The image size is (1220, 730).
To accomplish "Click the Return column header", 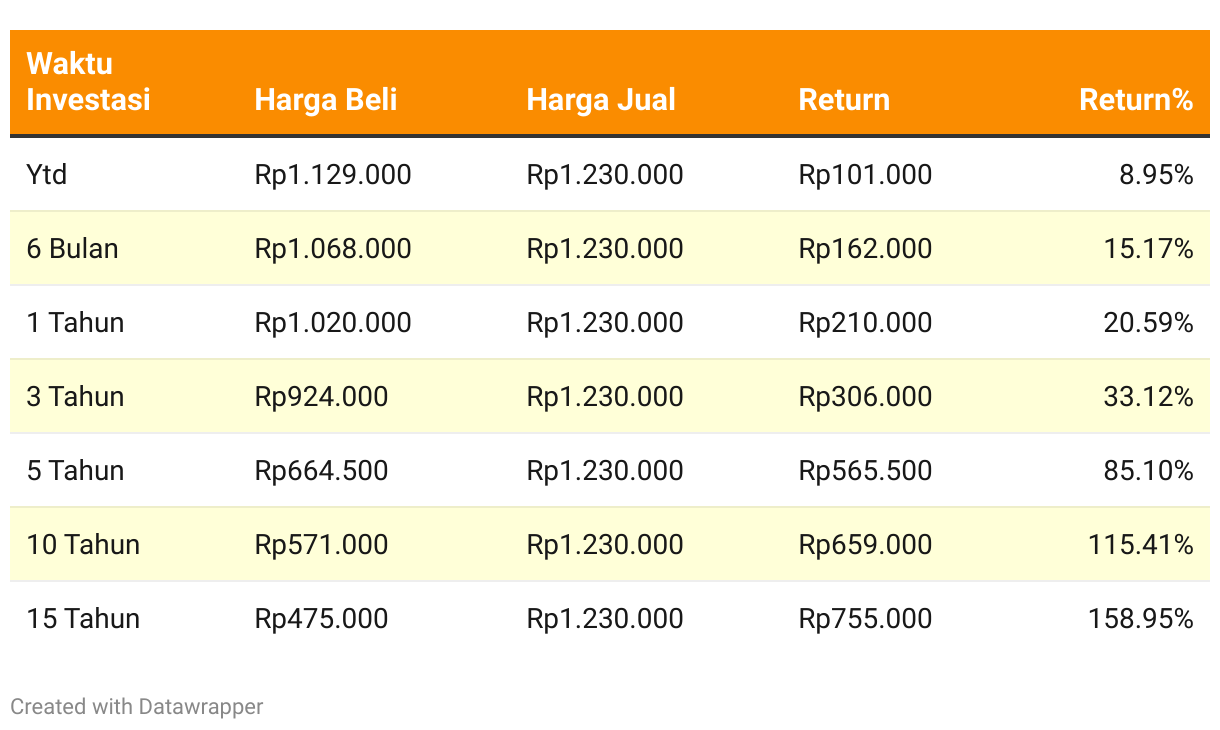I will [844, 100].
